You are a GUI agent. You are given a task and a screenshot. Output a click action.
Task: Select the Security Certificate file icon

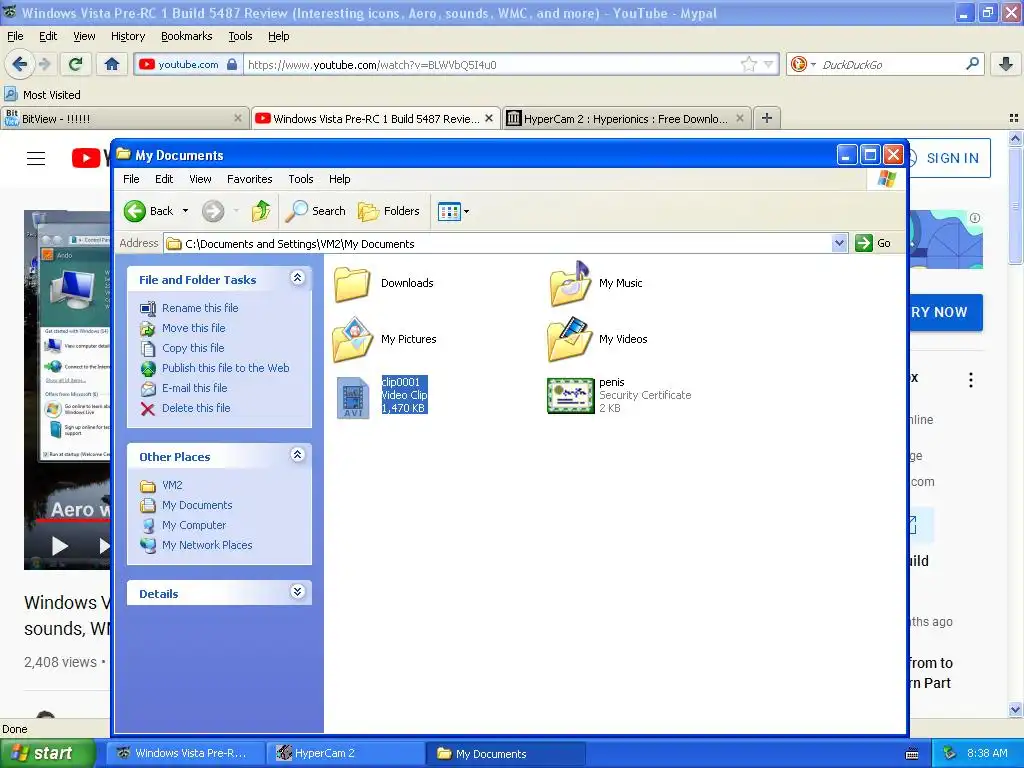click(570, 396)
